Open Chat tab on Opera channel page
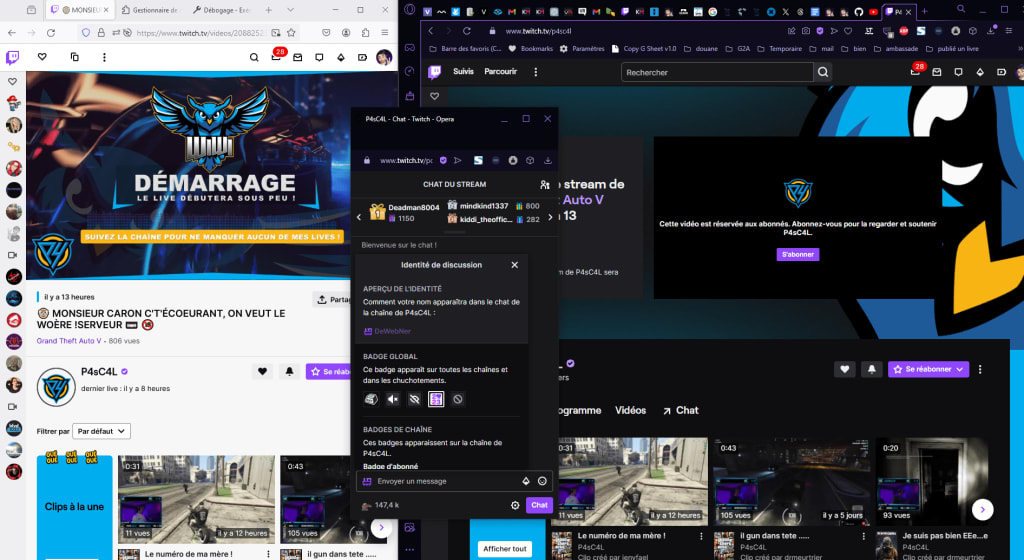The image size is (1024, 560). (680, 411)
